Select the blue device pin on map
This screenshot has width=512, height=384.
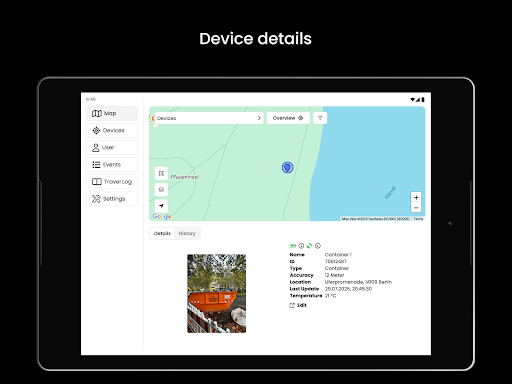pos(287,167)
